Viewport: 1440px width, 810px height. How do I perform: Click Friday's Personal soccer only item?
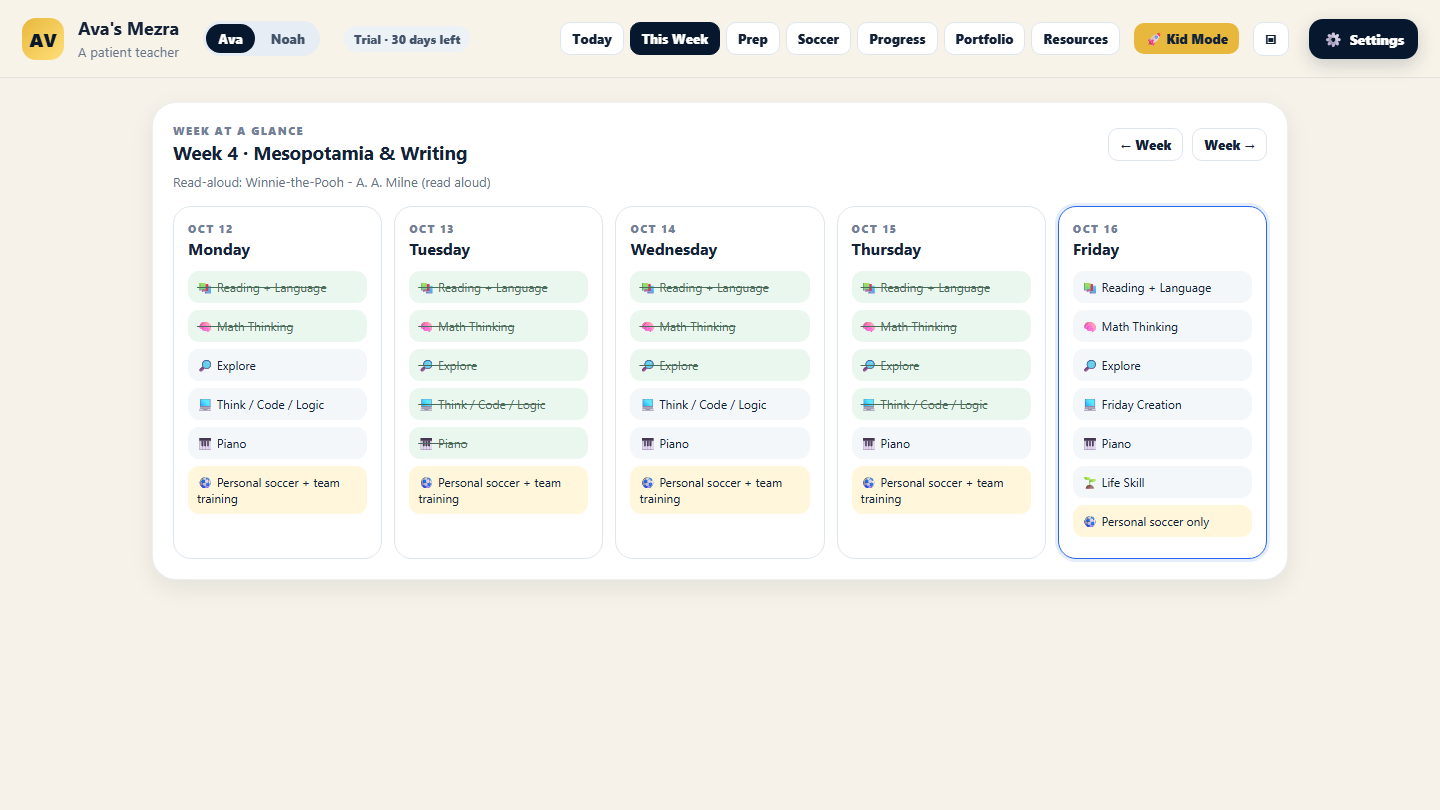tap(1162, 522)
